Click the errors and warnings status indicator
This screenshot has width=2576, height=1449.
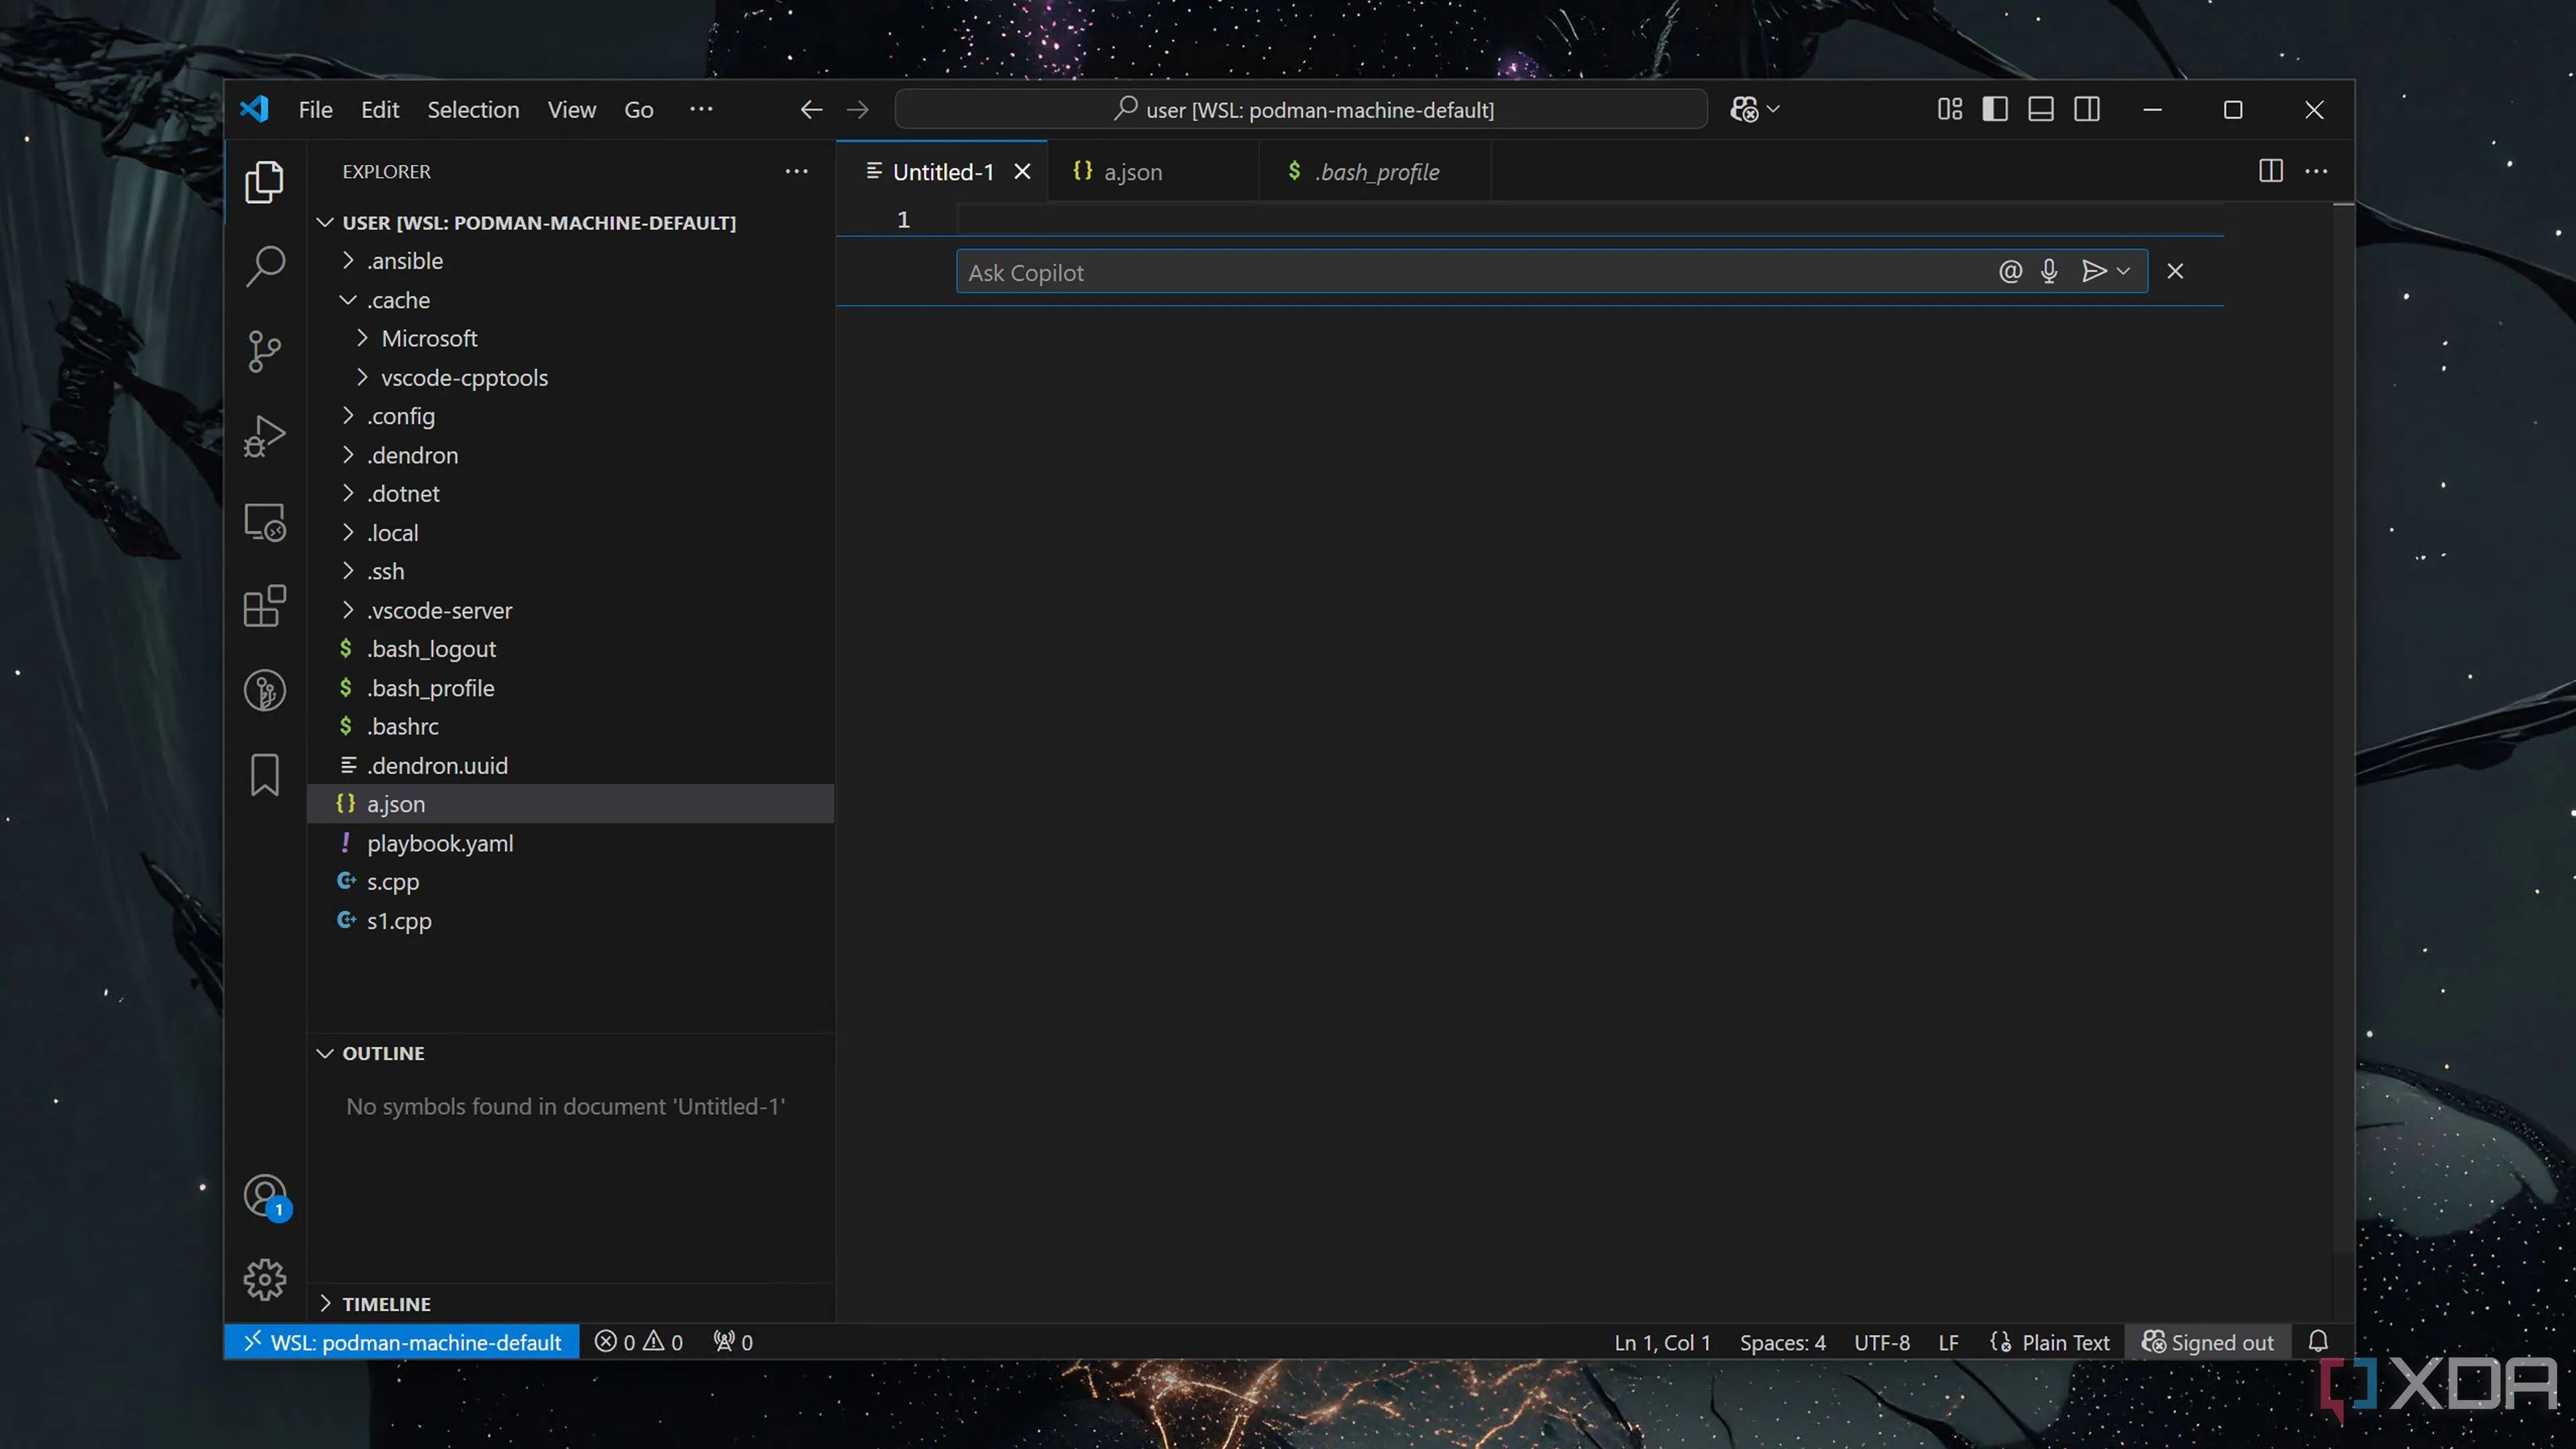(x=638, y=1342)
